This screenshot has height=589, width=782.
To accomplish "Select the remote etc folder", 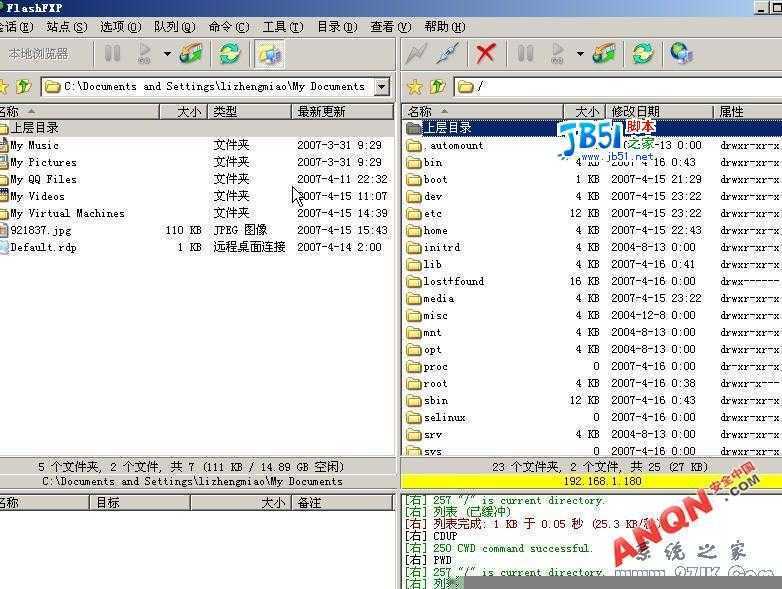I will point(432,213).
